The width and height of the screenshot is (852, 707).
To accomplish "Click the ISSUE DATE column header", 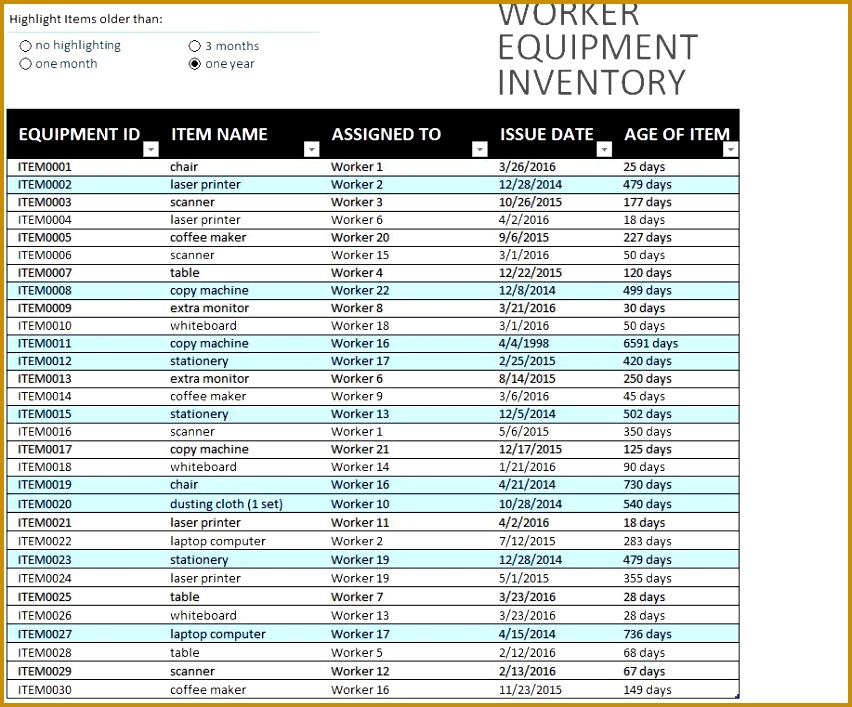I will click(547, 134).
